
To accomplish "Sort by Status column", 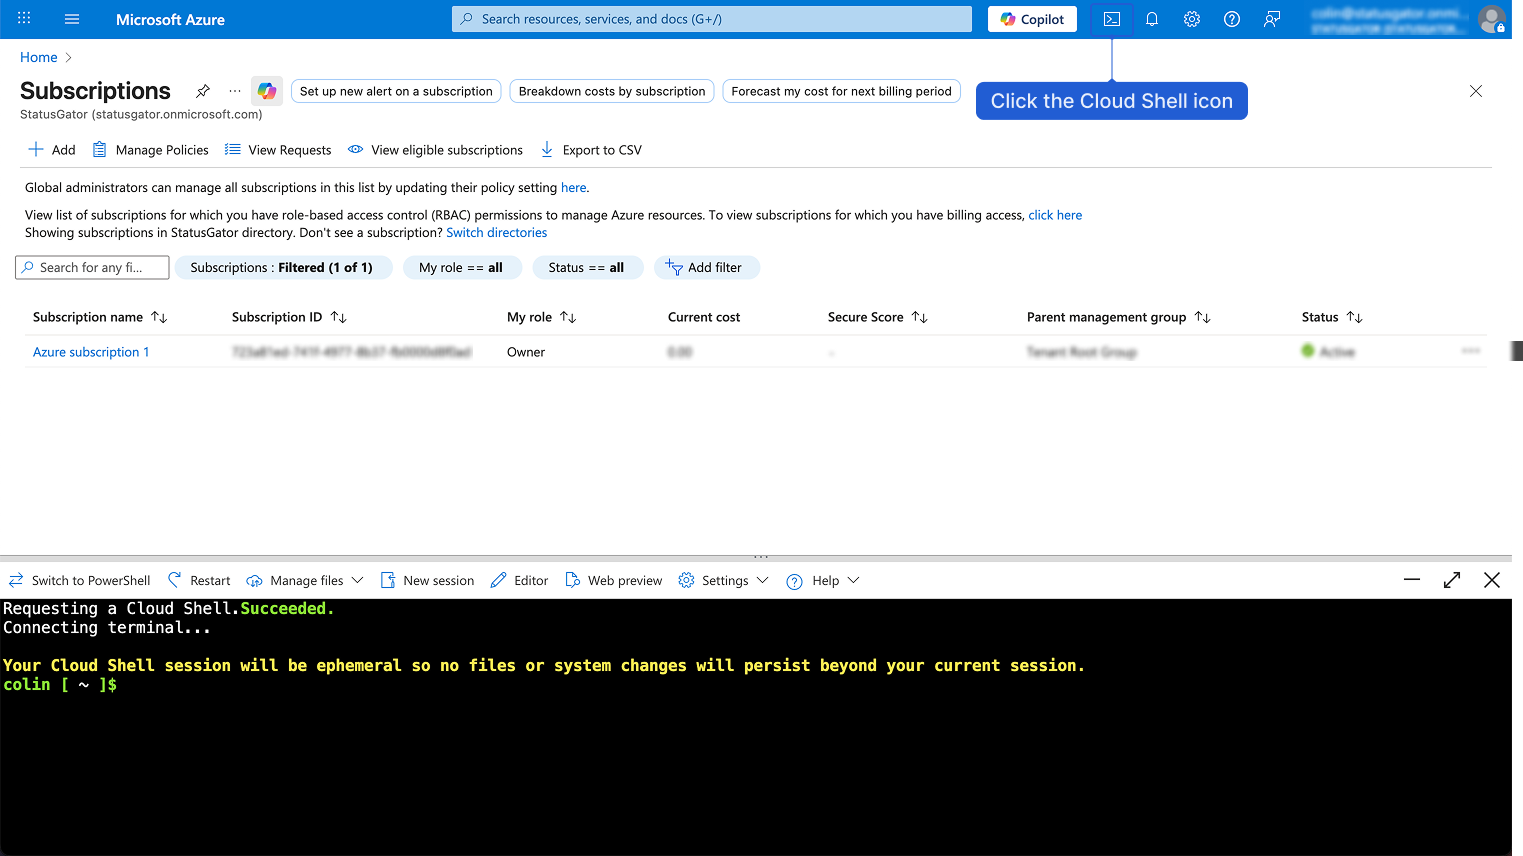I will (1332, 317).
